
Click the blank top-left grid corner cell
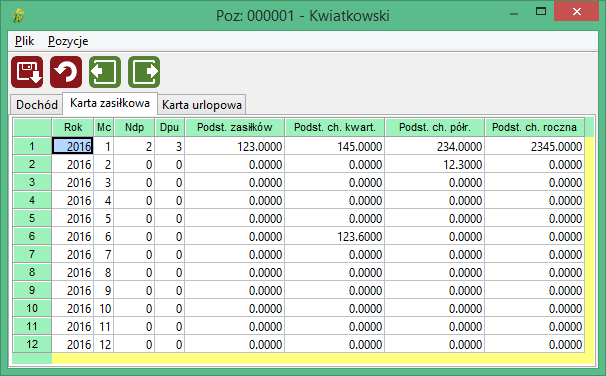32,127
